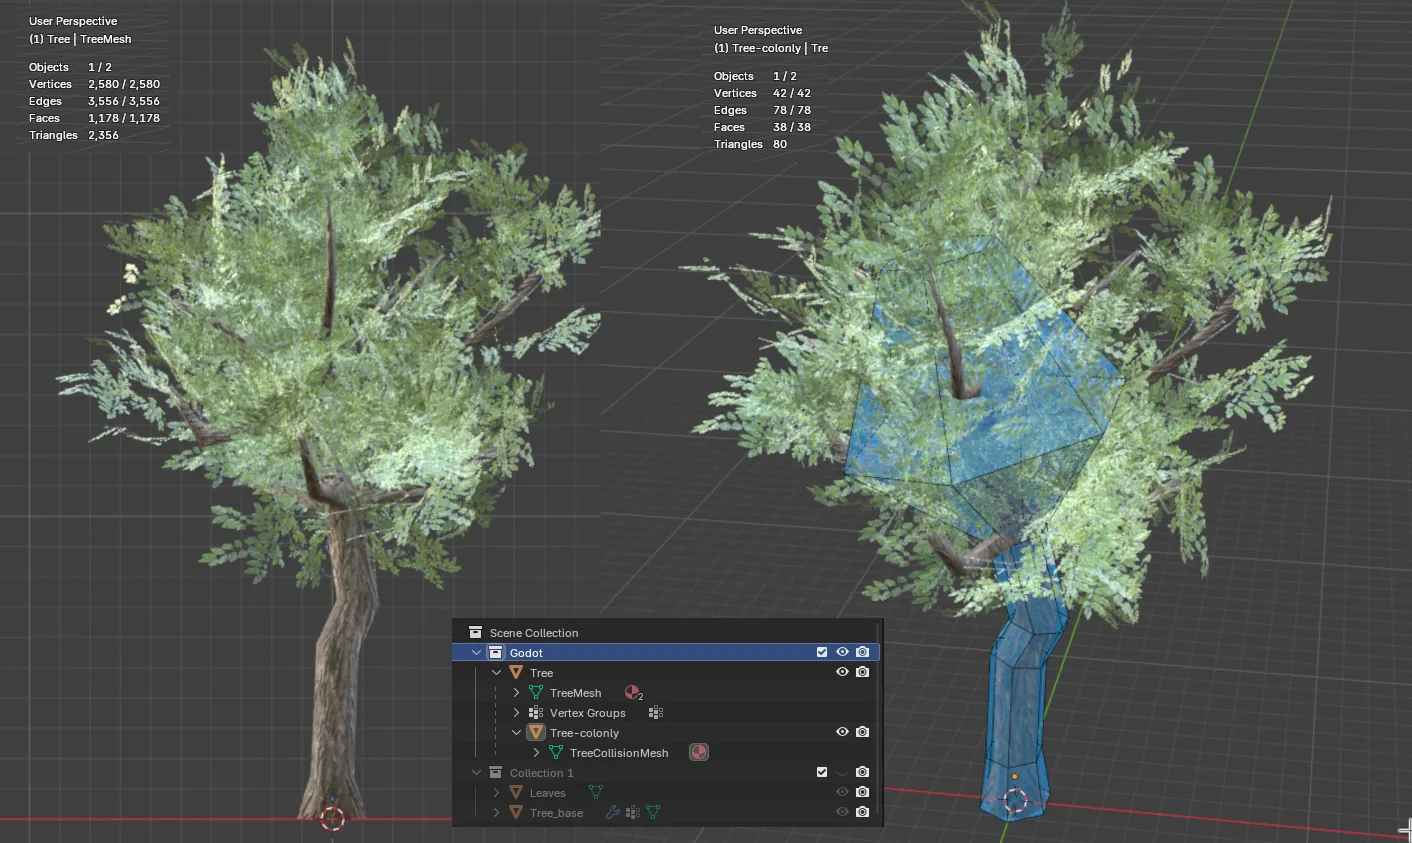Toggle render camera icon for Leaves
This screenshot has height=843, width=1412.
click(862, 792)
